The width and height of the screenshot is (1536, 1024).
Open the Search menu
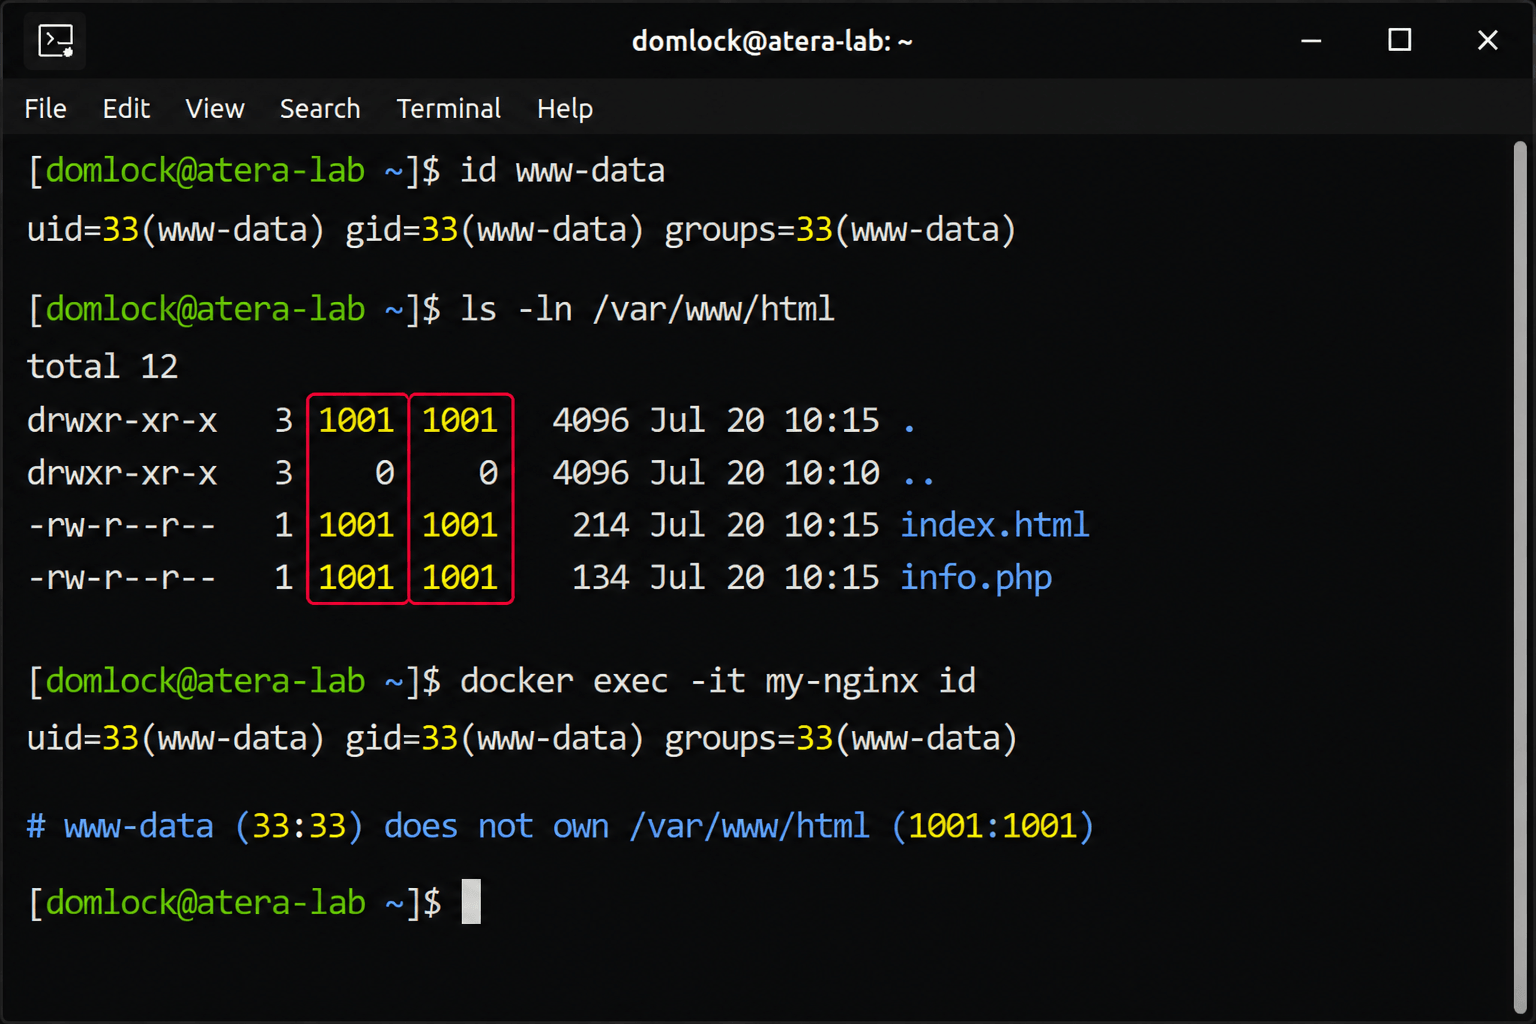[320, 108]
